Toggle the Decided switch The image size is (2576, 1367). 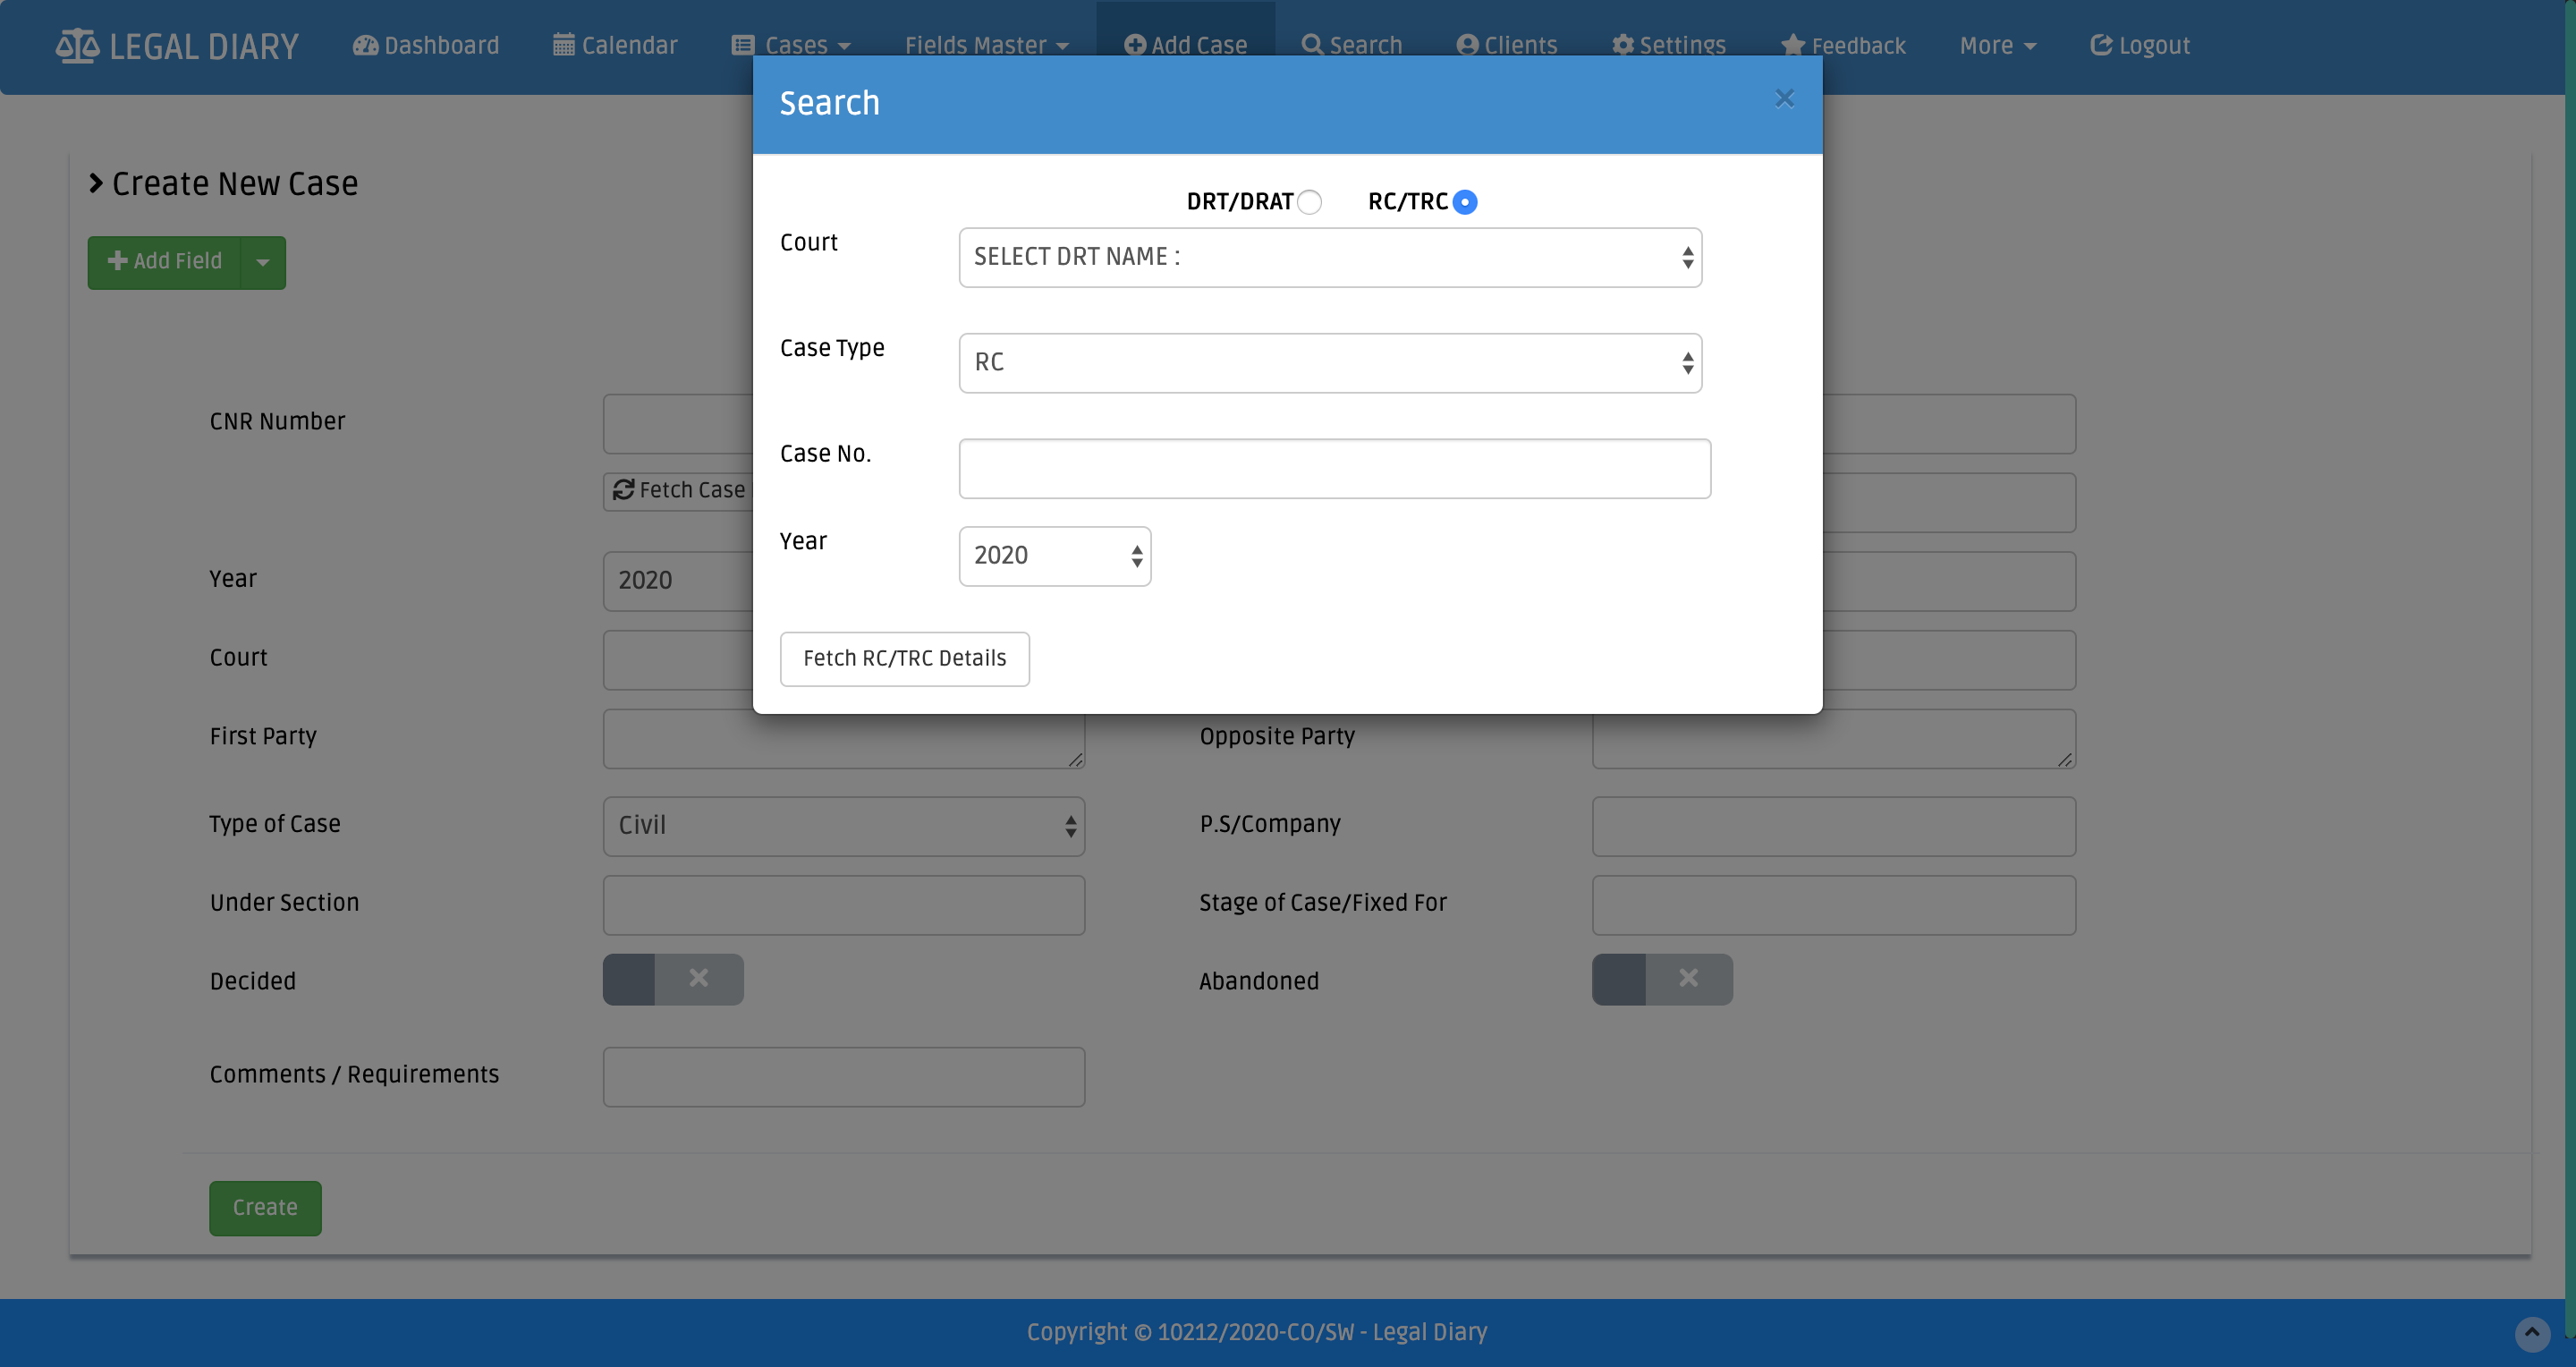point(673,979)
